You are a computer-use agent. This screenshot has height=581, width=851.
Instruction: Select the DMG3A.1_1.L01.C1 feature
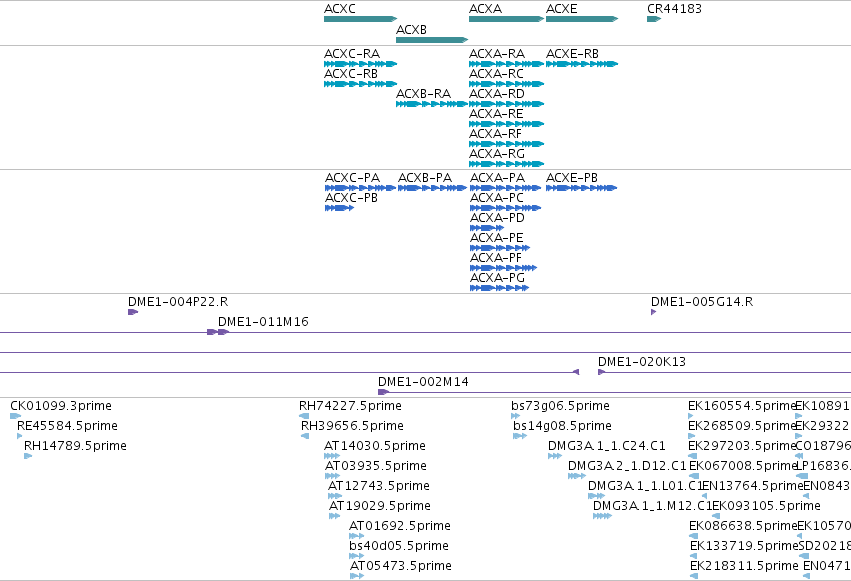(x=596, y=496)
